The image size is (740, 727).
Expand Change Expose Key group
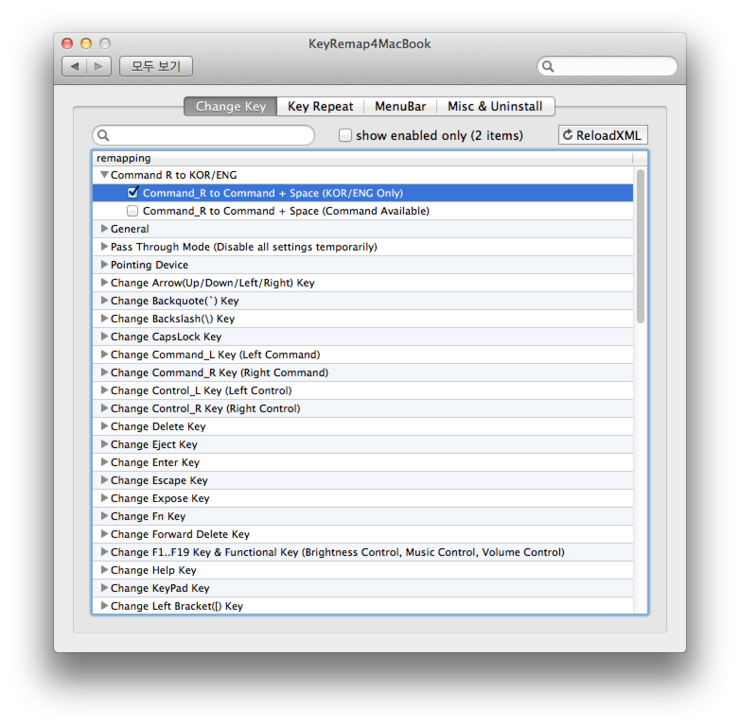[104, 498]
